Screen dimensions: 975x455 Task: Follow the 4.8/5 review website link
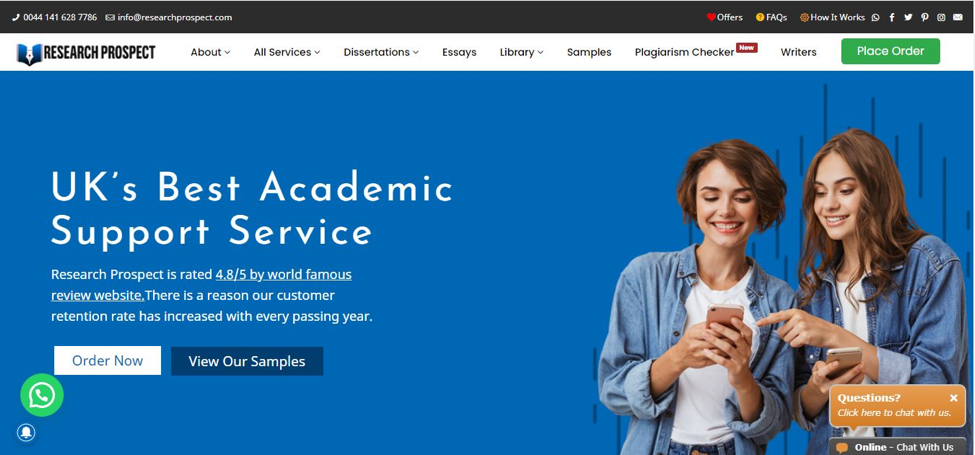tap(201, 285)
